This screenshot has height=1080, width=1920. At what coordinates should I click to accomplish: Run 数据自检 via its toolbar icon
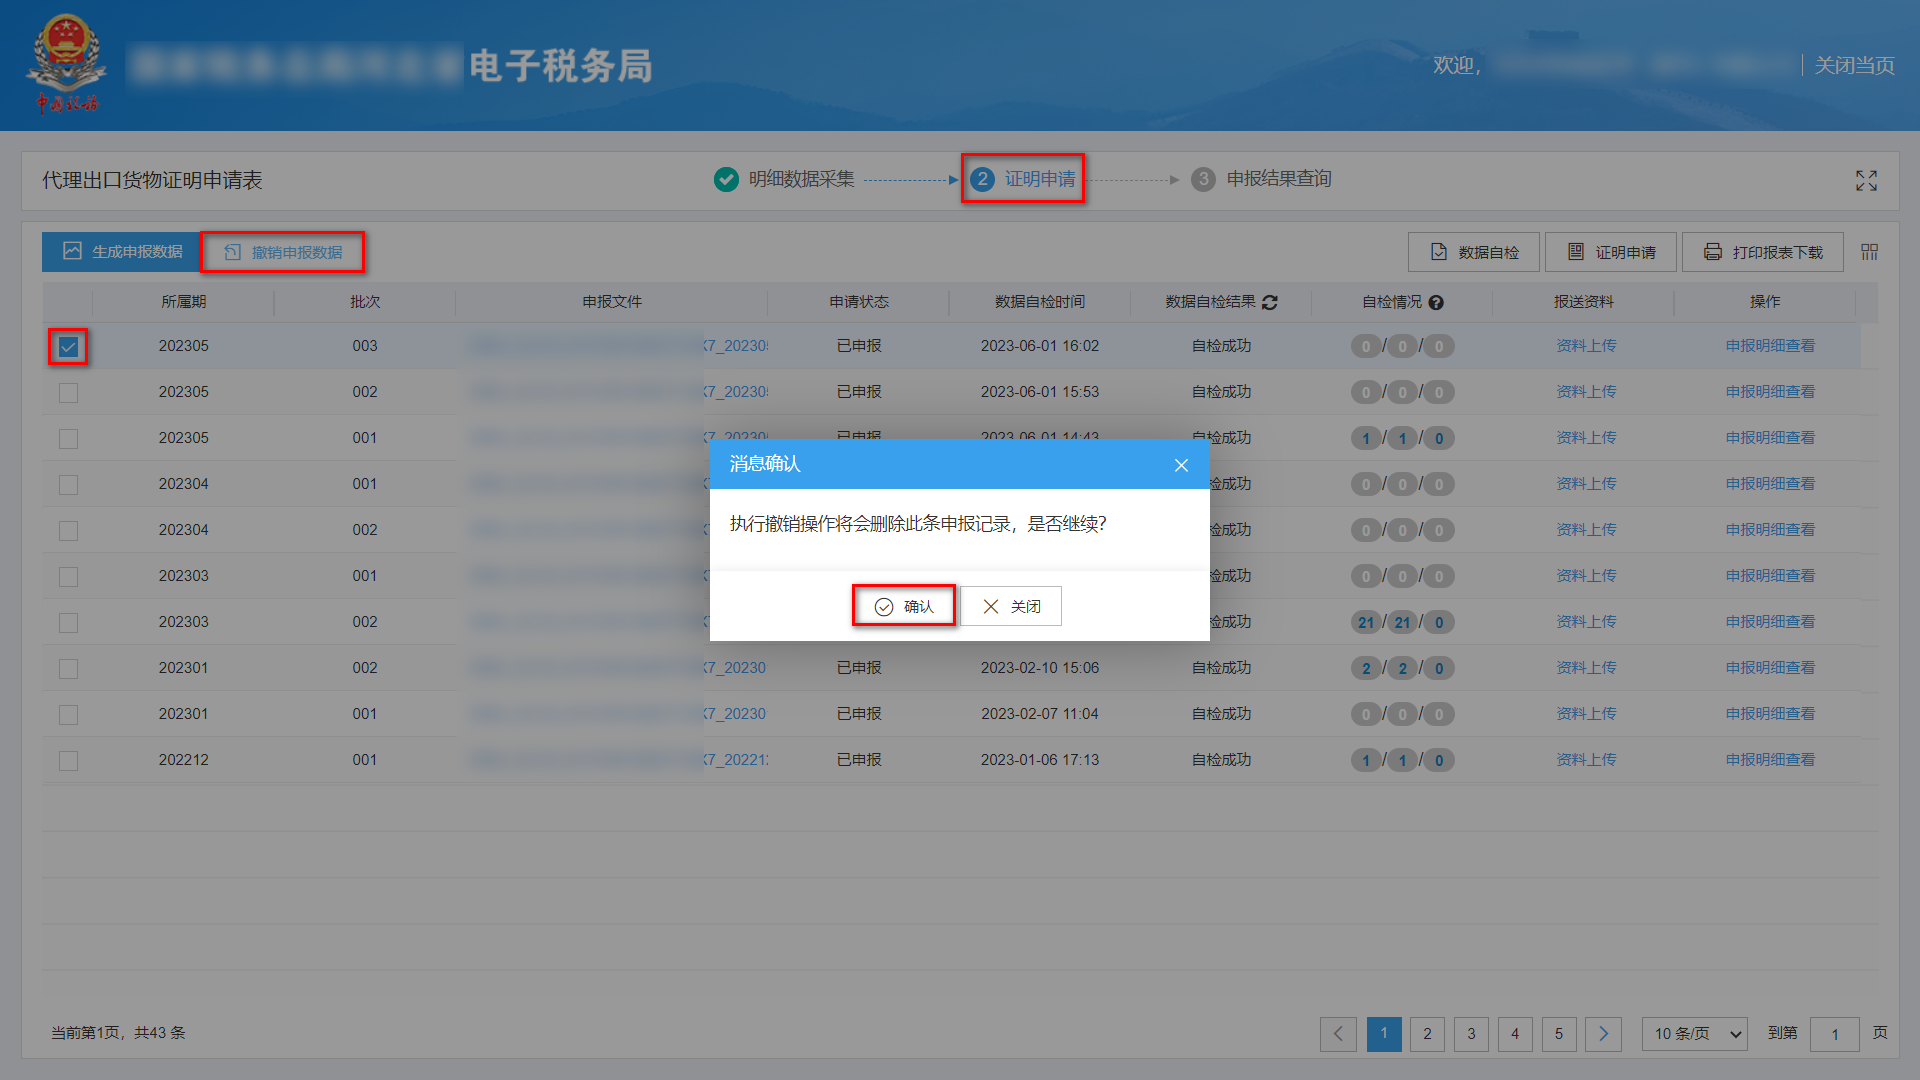click(1440, 251)
